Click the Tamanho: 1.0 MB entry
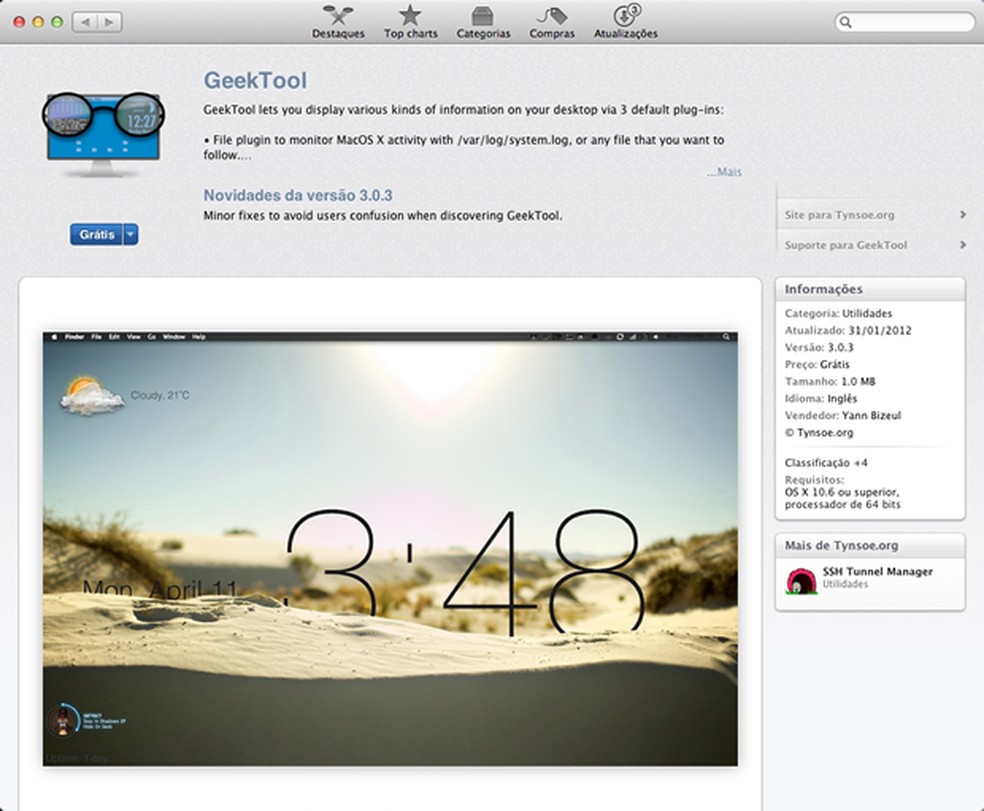984x811 pixels. [830, 381]
